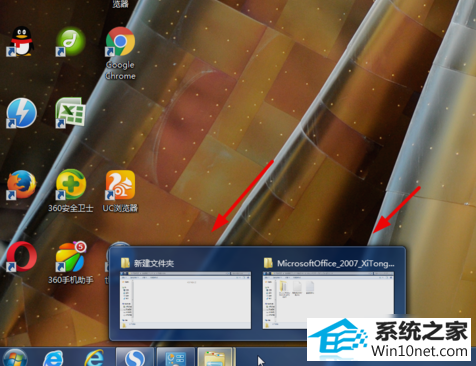The image size is (476, 366).
Task: Open the Control Panel taskbar button
Action: (x=176, y=357)
